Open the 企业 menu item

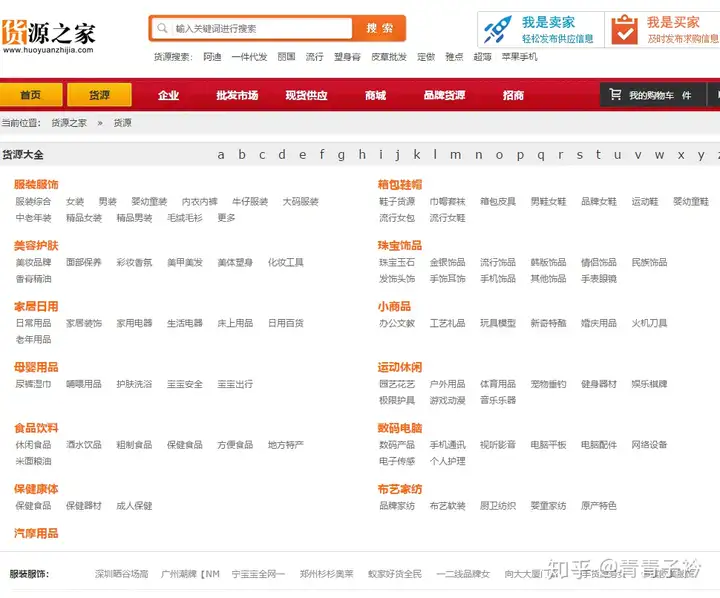coord(168,96)
